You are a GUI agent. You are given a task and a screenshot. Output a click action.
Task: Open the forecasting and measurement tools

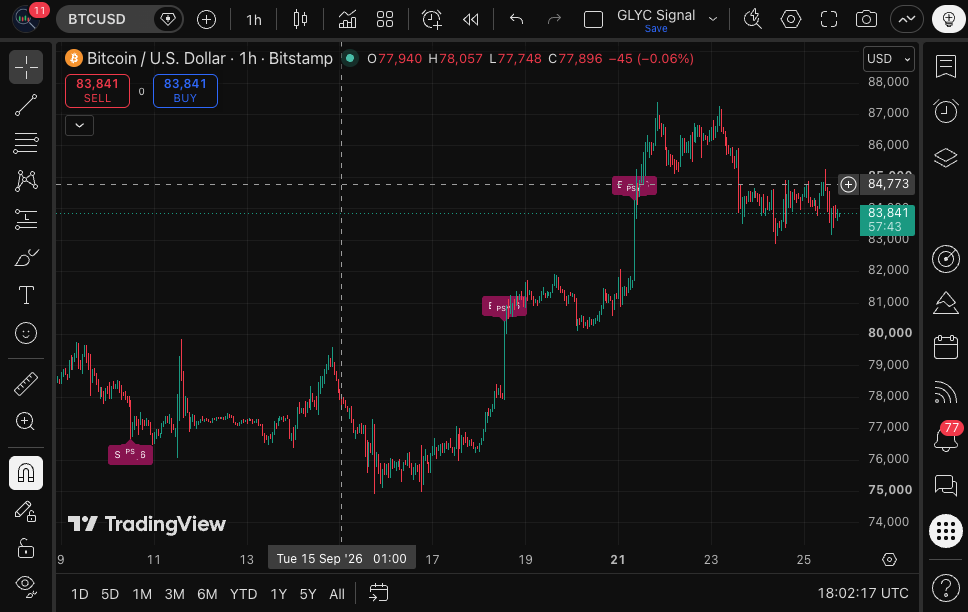(x=26, y=219)
